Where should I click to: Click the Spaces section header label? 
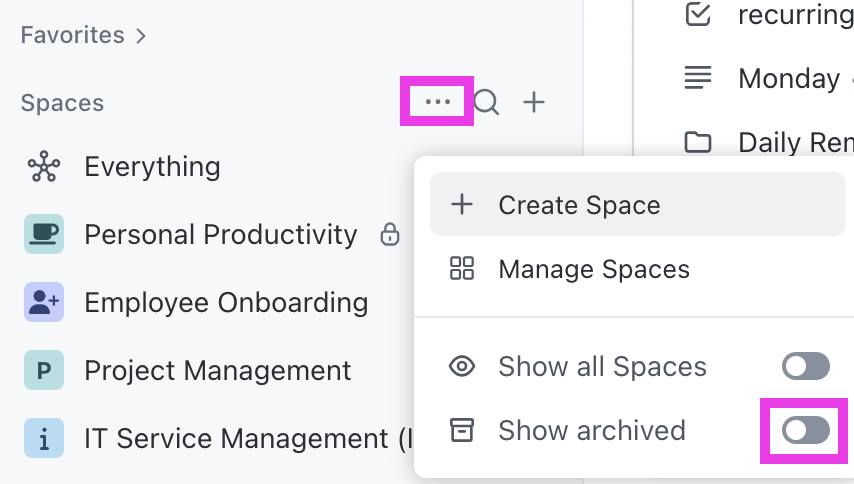(x=62, y=103)
